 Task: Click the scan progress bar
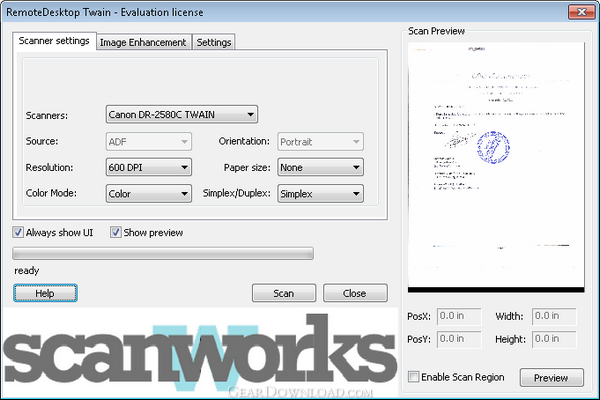click(x=163, y=253)
